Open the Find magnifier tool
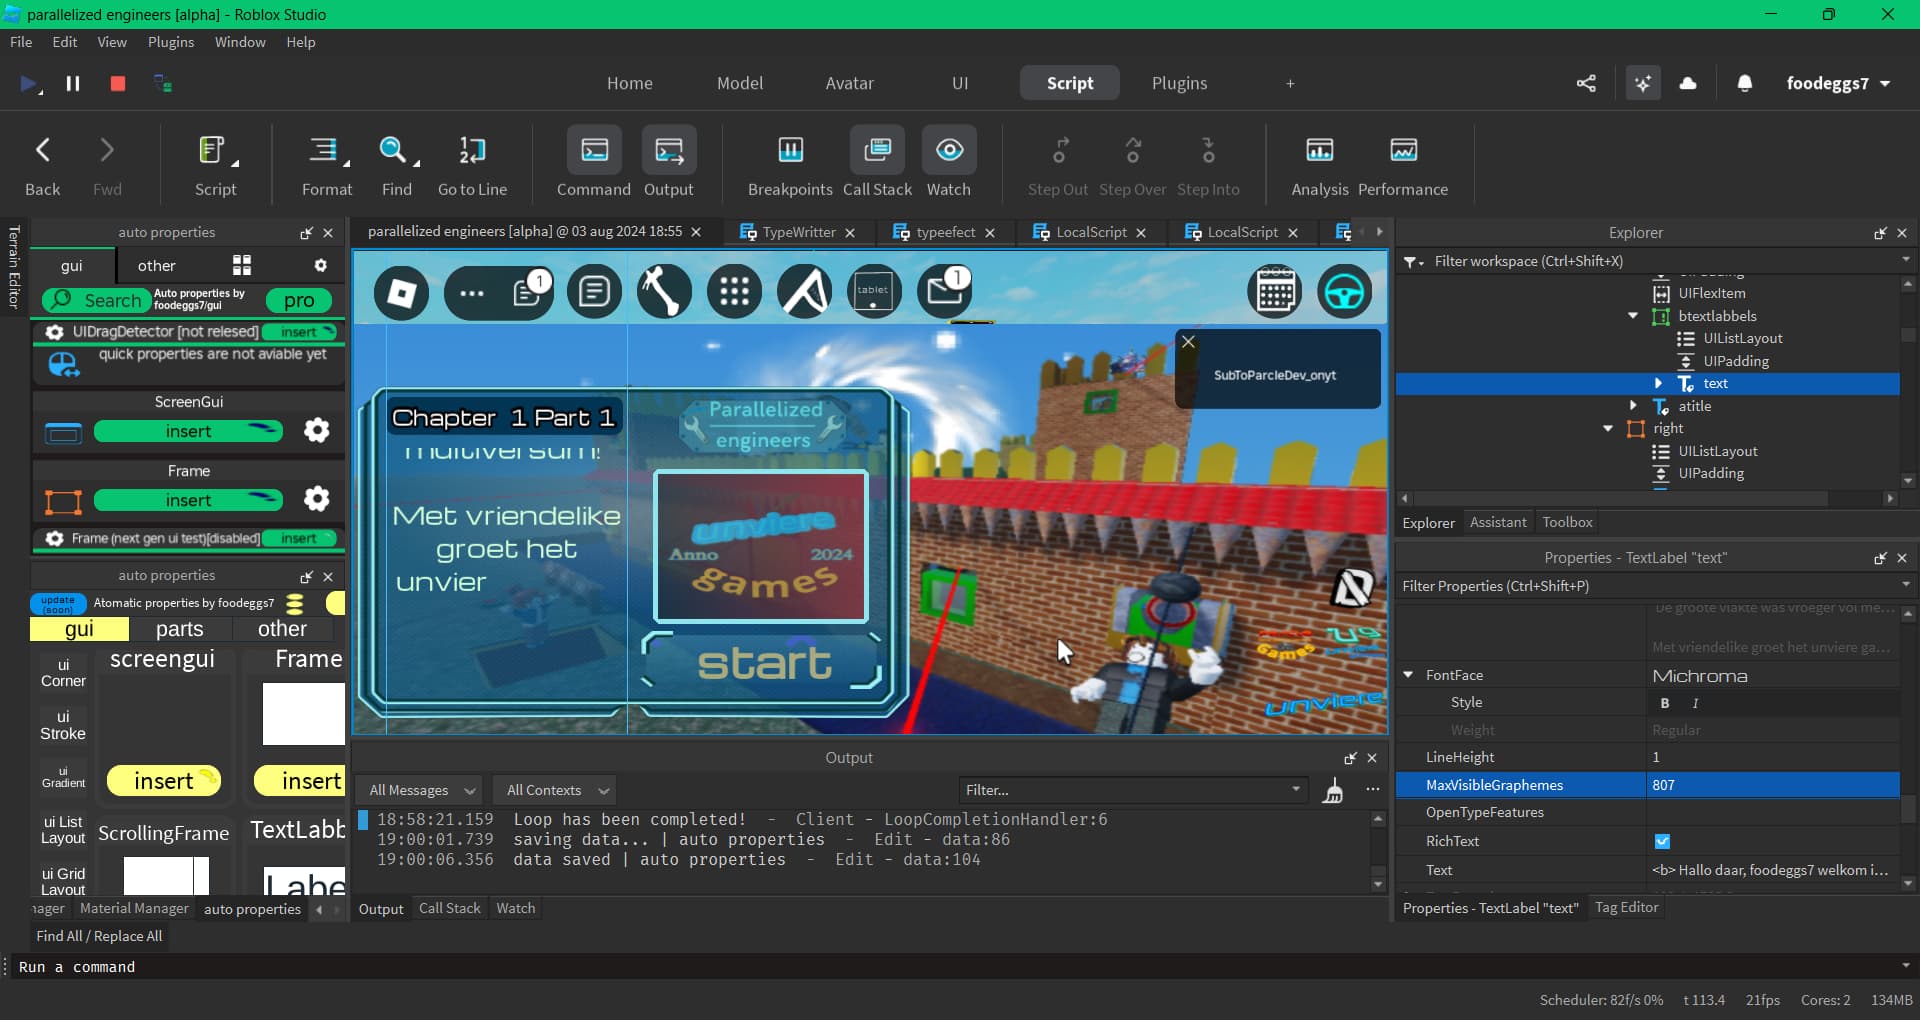The width and height of the screenshot is (1920, 1020). click(x=394, y=151)
